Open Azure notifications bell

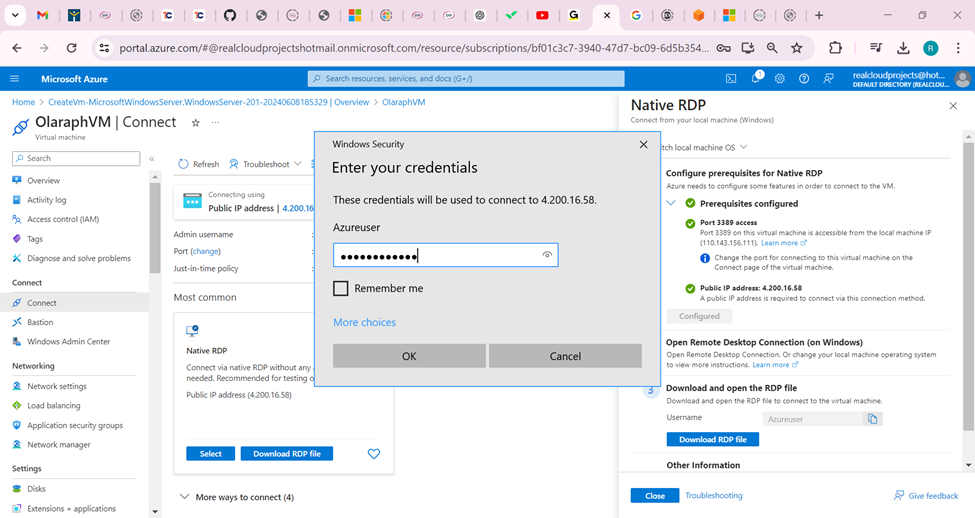(756, 78)
